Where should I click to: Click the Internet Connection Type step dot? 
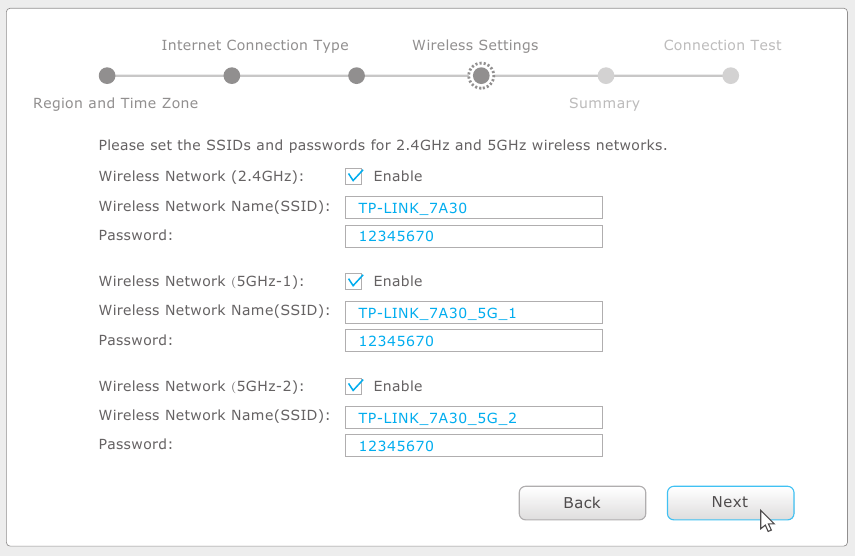232,75
